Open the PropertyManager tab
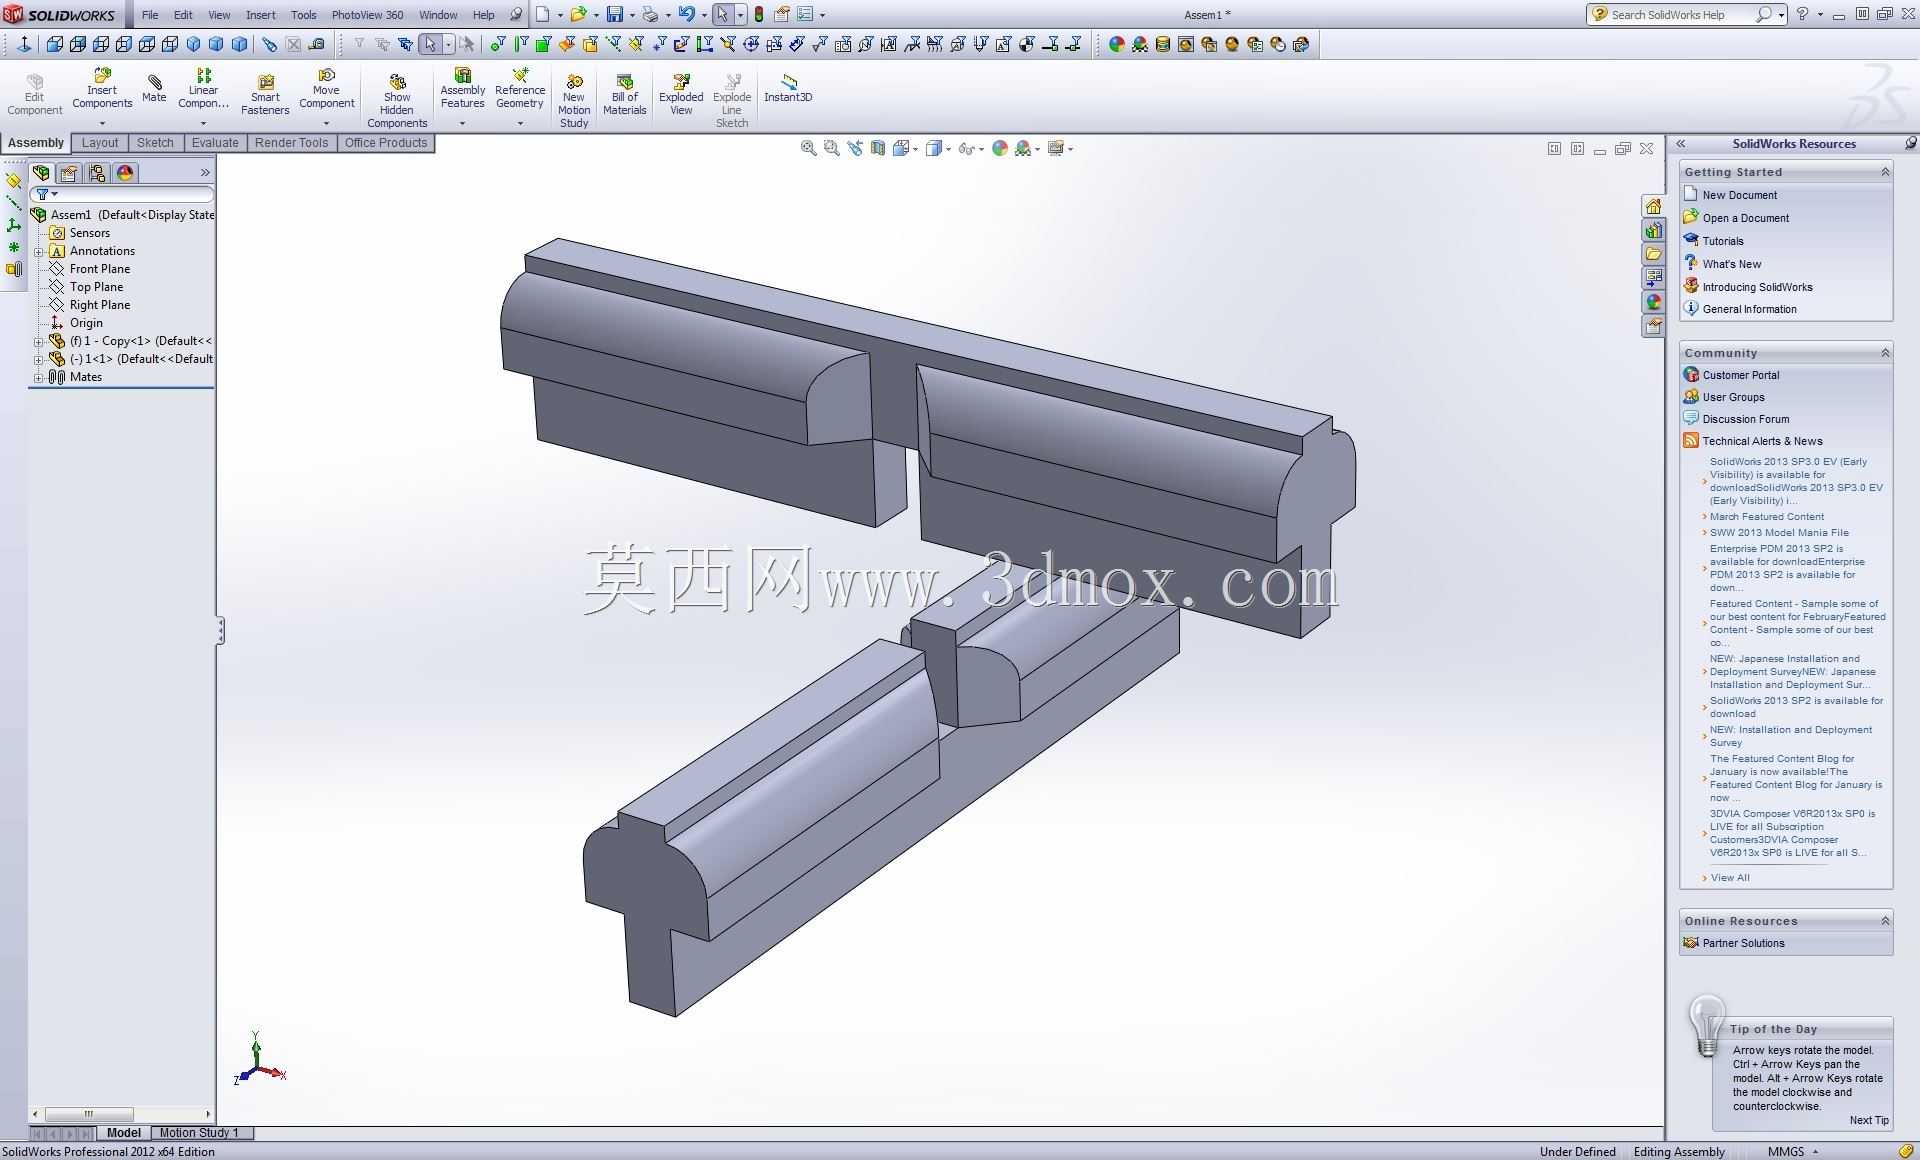The height and width of the screenshot is (1160, 1920). (x=69, y=173)
